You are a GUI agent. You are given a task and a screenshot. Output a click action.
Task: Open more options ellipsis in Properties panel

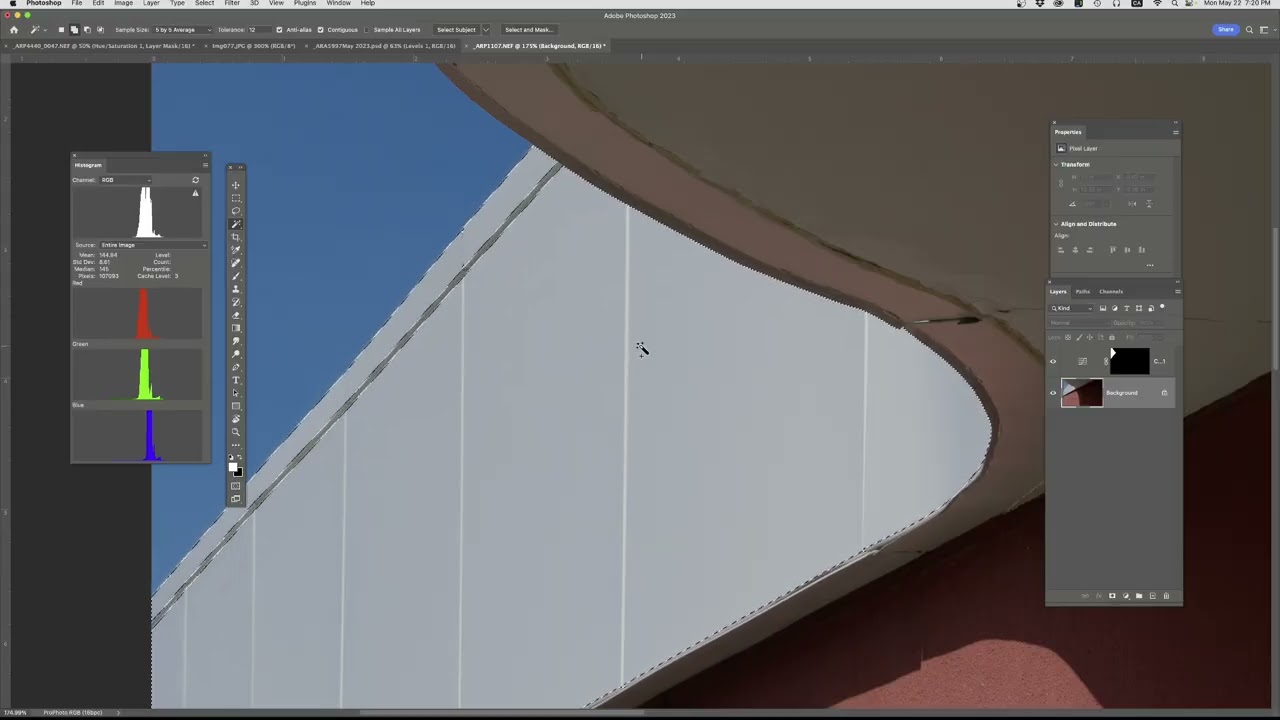coord(1150,265)
